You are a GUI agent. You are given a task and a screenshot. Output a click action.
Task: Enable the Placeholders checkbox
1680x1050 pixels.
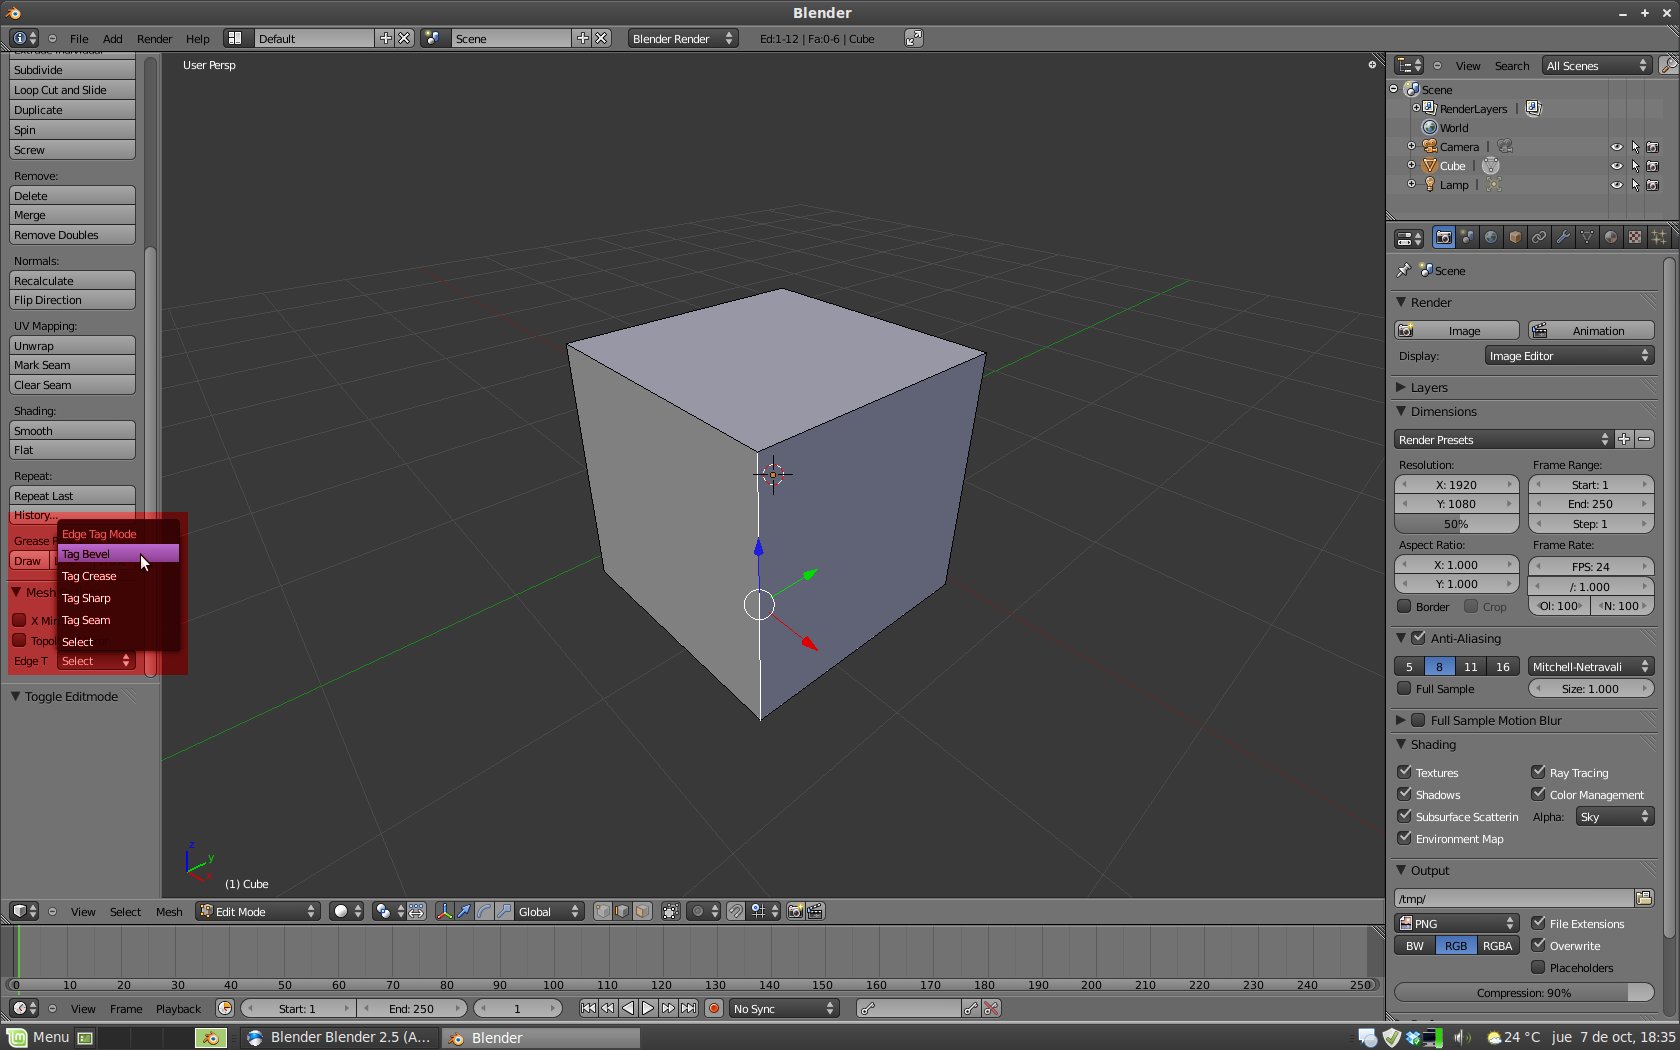coord(1538,967)
